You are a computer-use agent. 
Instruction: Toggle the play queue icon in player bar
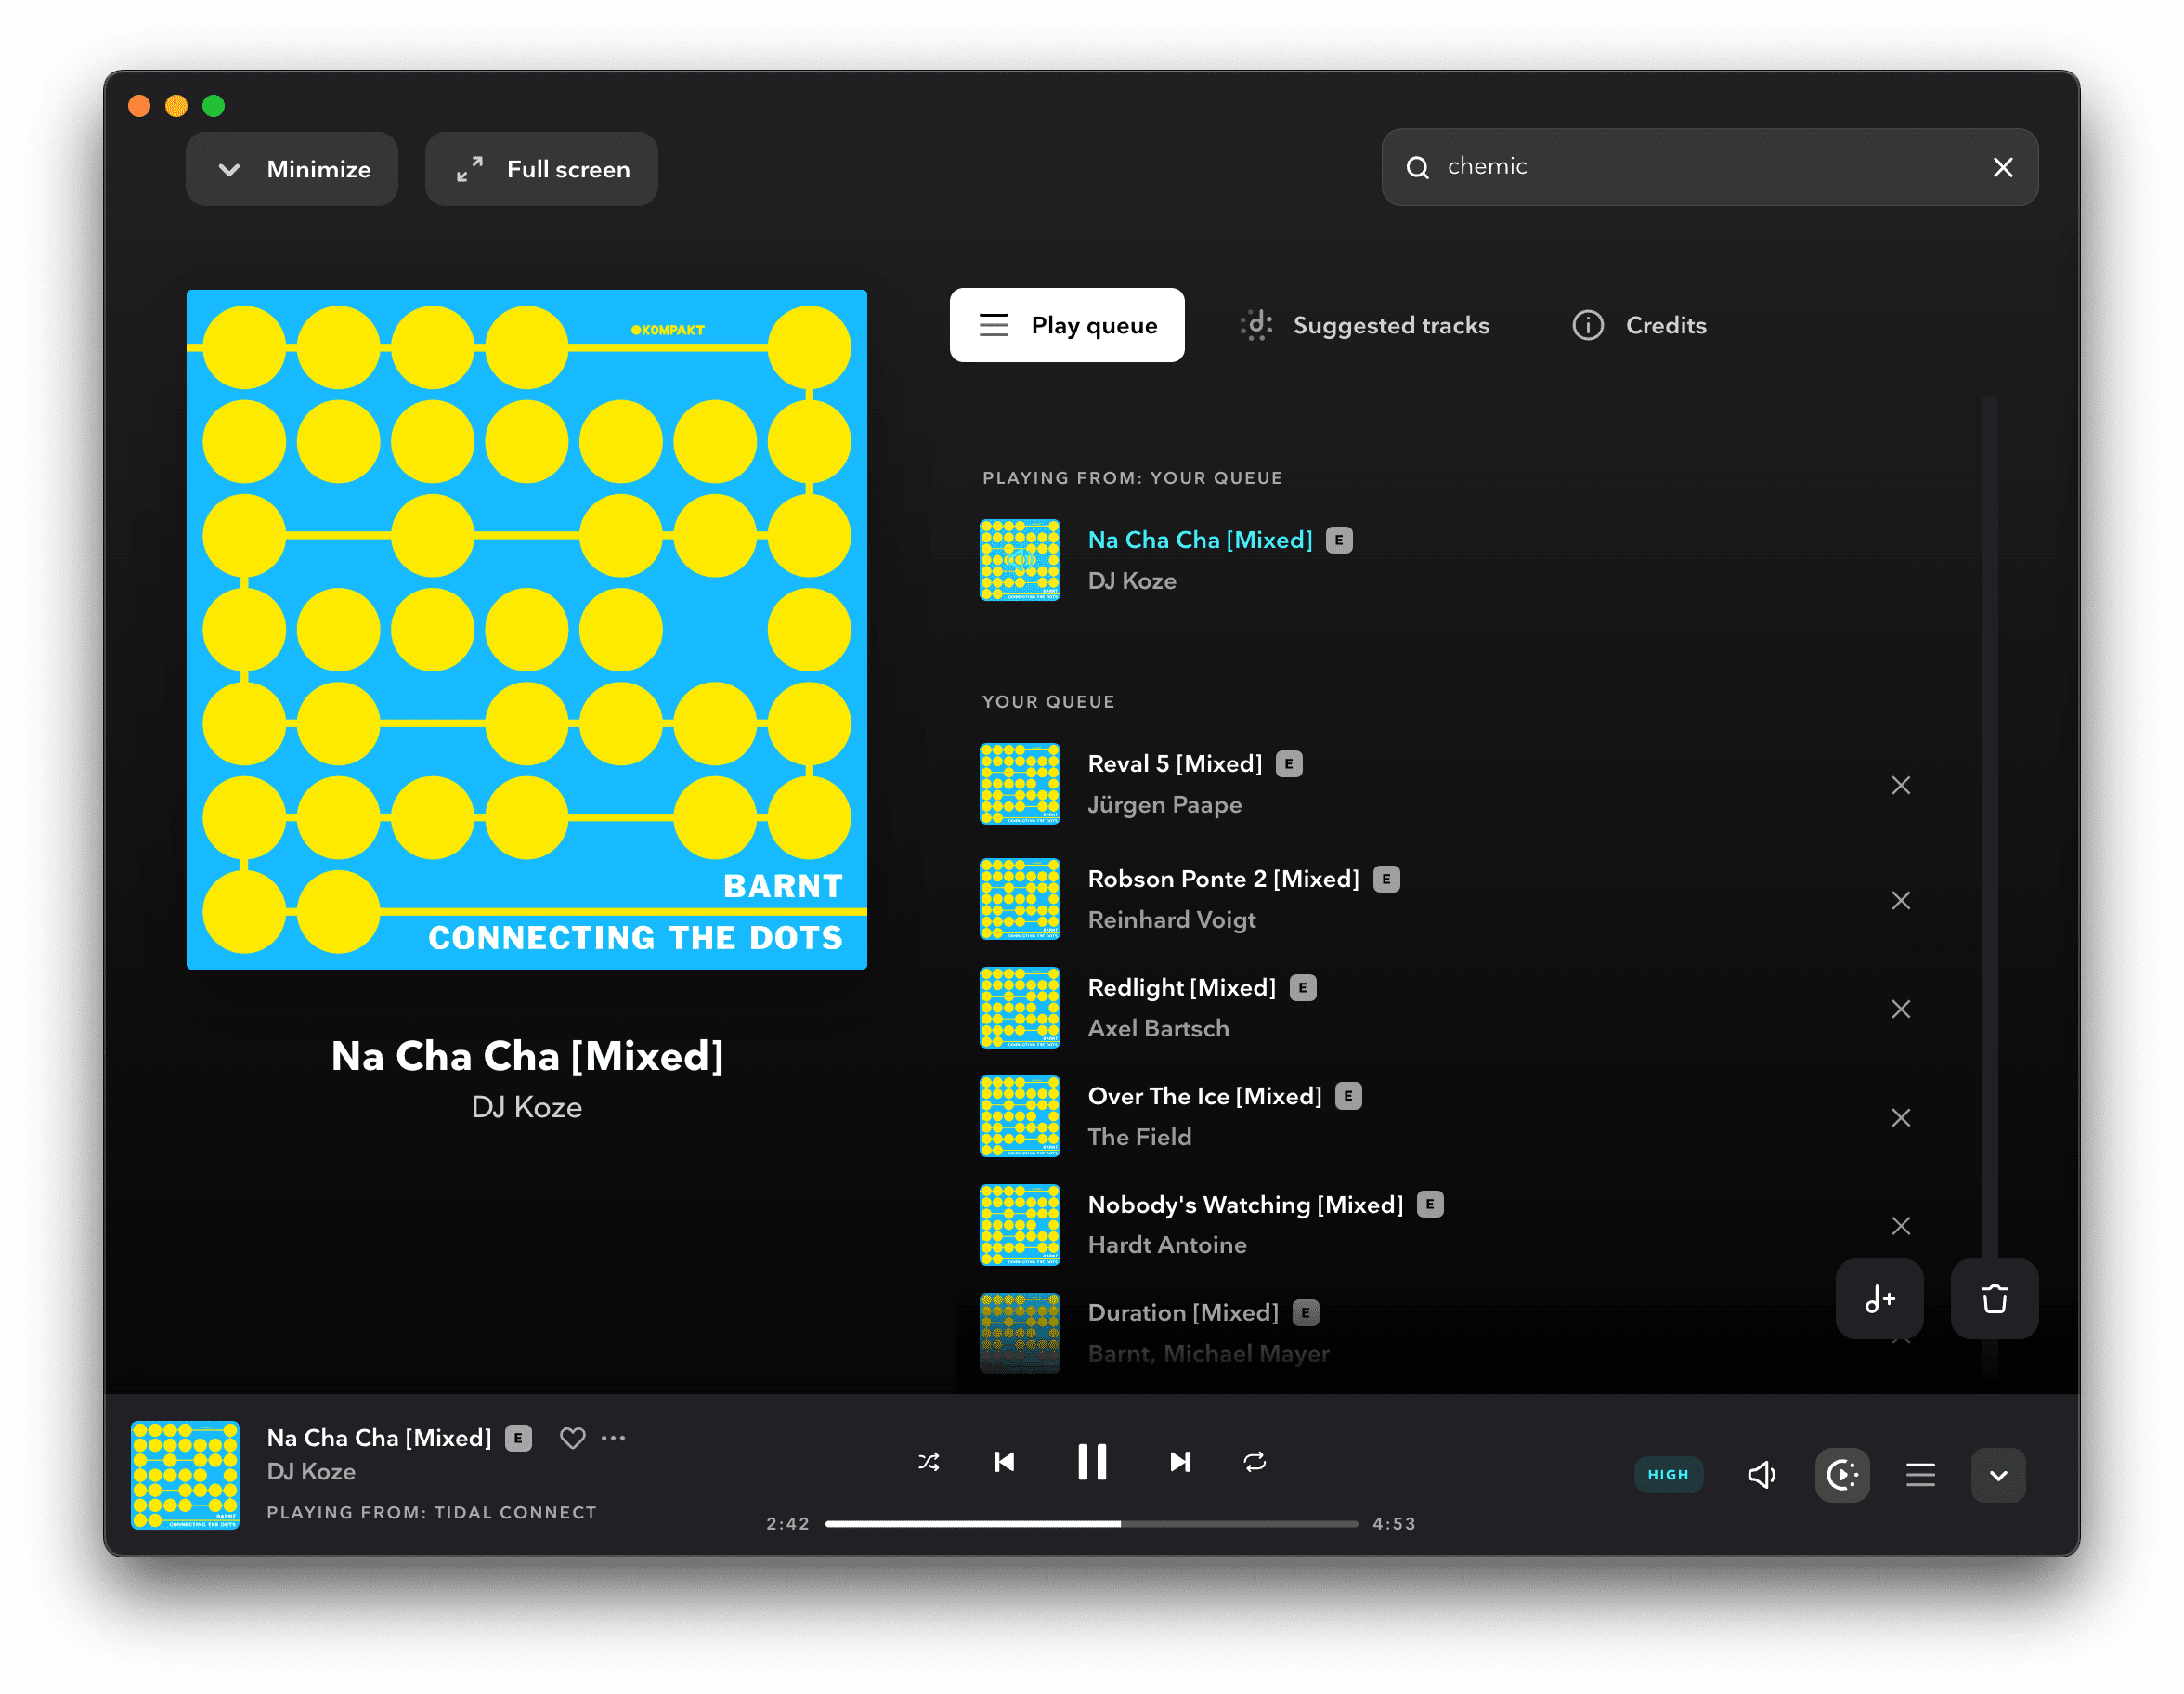click(x=1920, y=1475)
